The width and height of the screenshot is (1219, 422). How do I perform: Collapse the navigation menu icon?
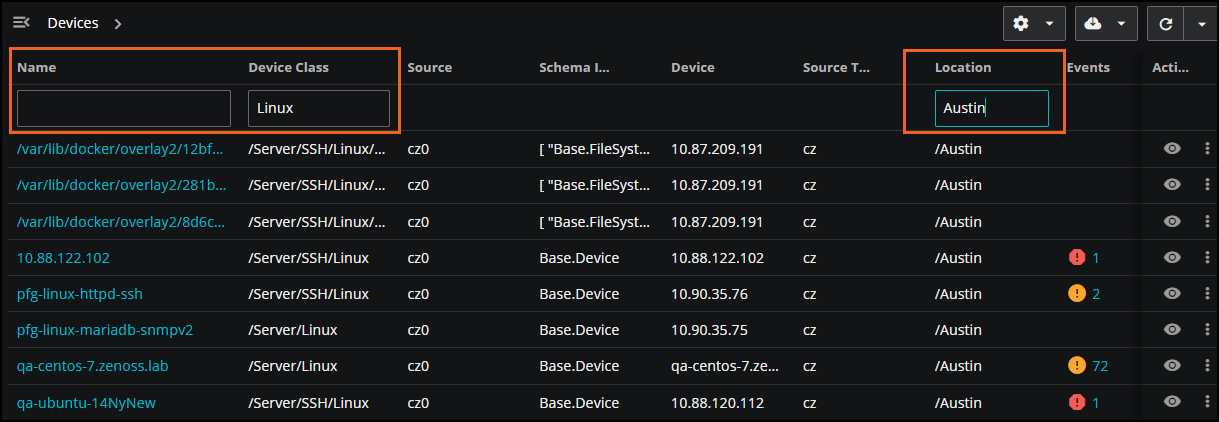click(21, 22)
